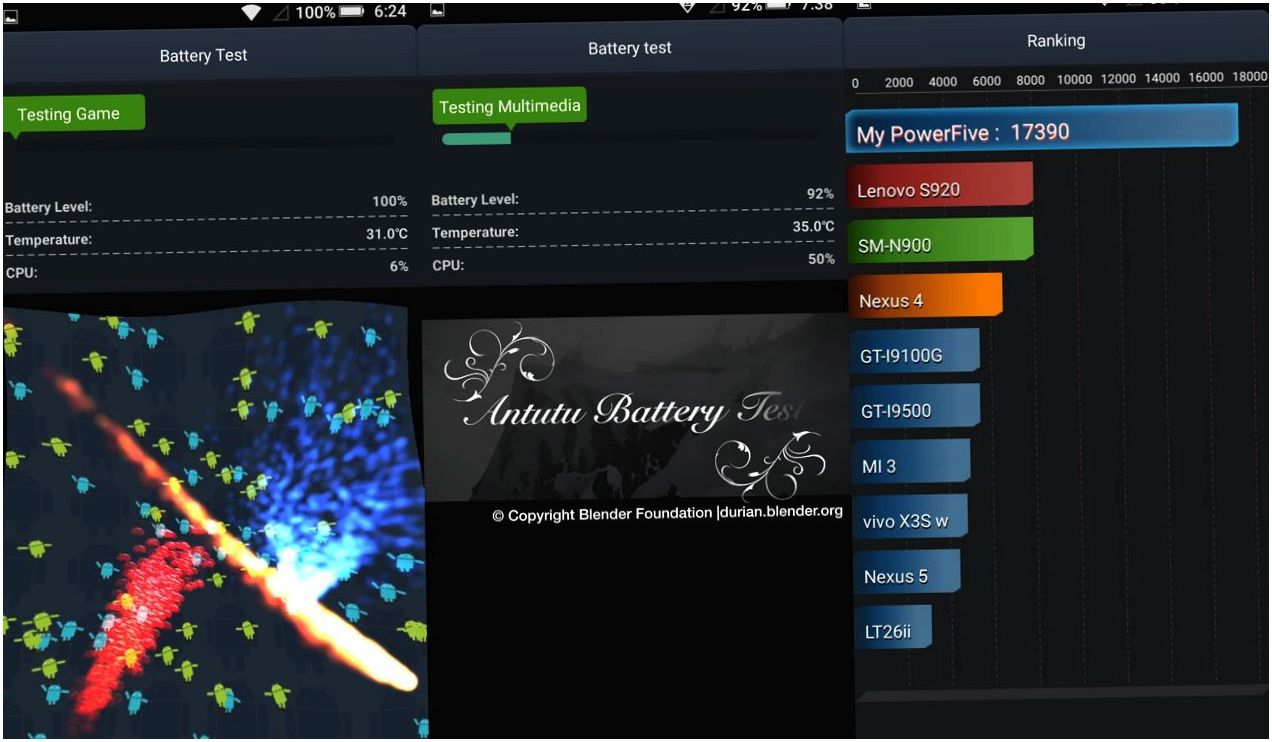
Task: Click the 'Testing Multimedia' green label
Action: [x=510, y=106]
